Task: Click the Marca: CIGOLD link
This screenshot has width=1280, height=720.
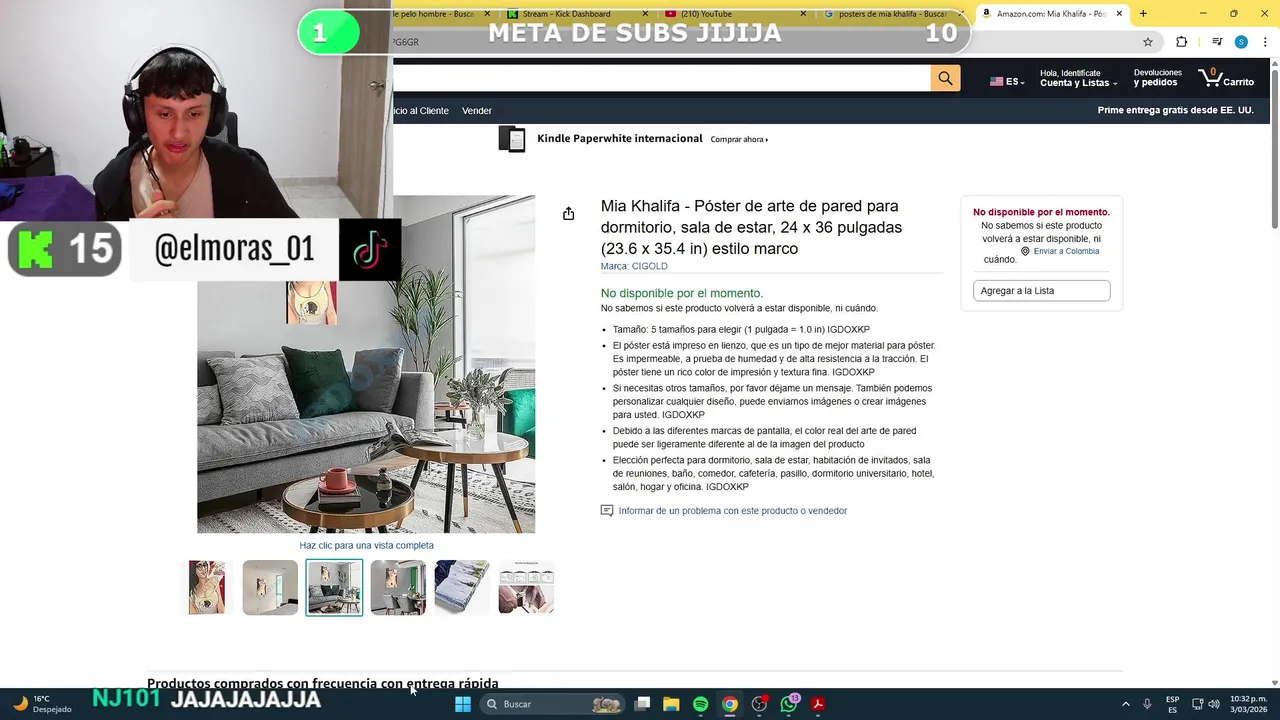Action: pyautogui.click(x=634, y=266)
